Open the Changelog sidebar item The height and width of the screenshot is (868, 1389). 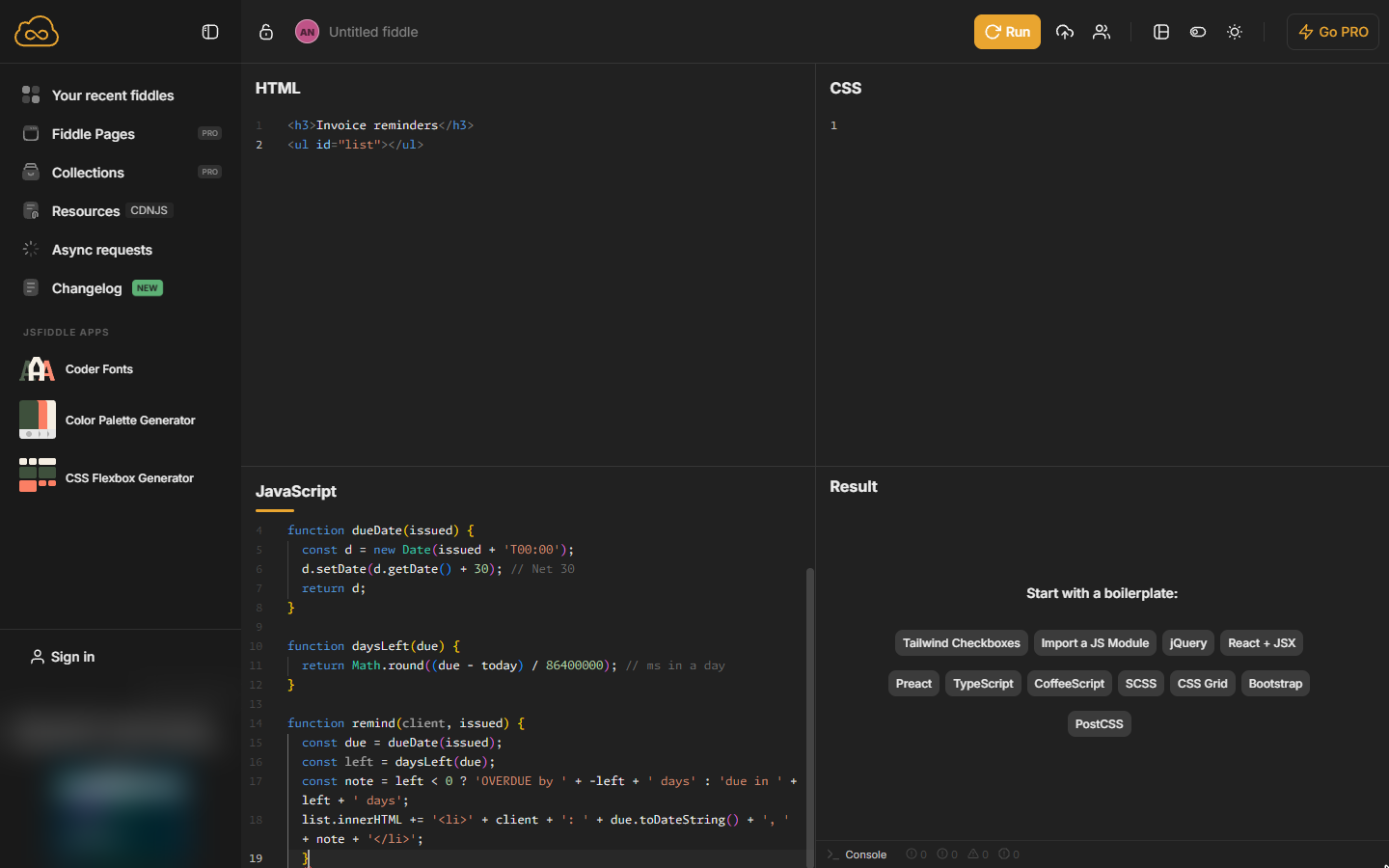point(87,288)
